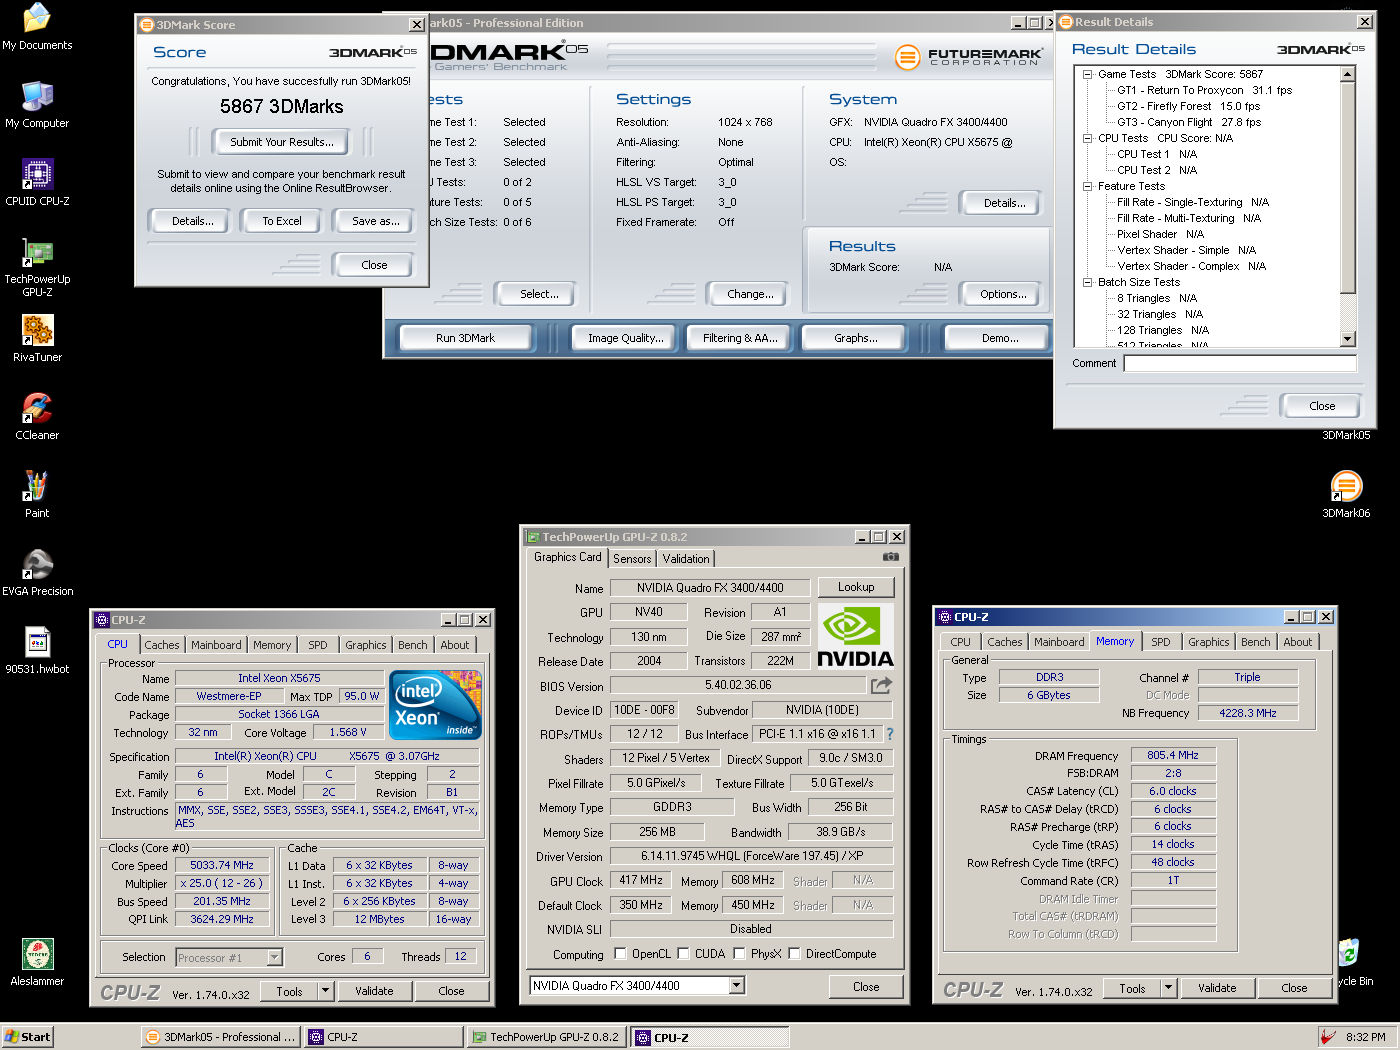Image resolution: width=1400 pixels, height=1050 pixels.
Task: Collapse the CPU Tests tree node
Action: coord(1087,138)
